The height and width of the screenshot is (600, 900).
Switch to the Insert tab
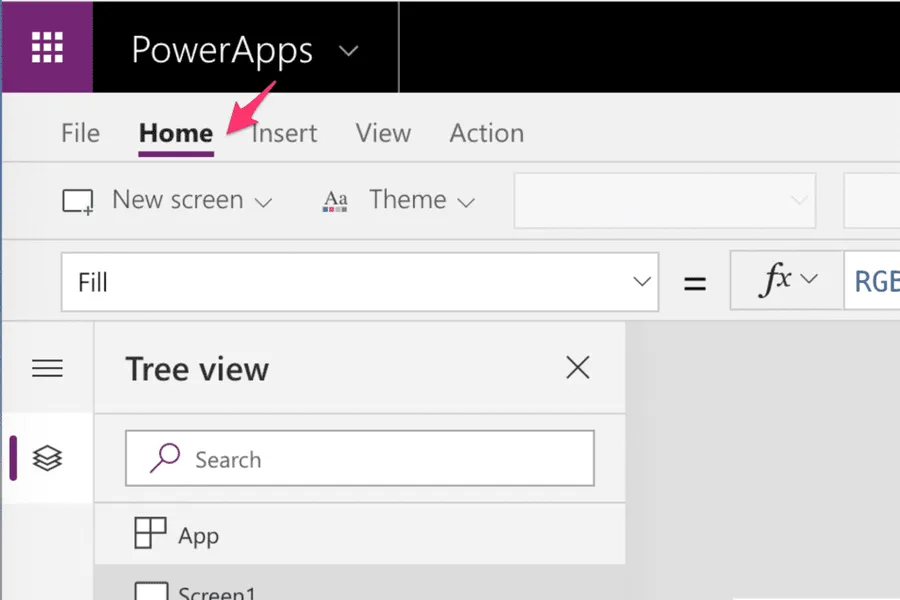pos(284,133)
